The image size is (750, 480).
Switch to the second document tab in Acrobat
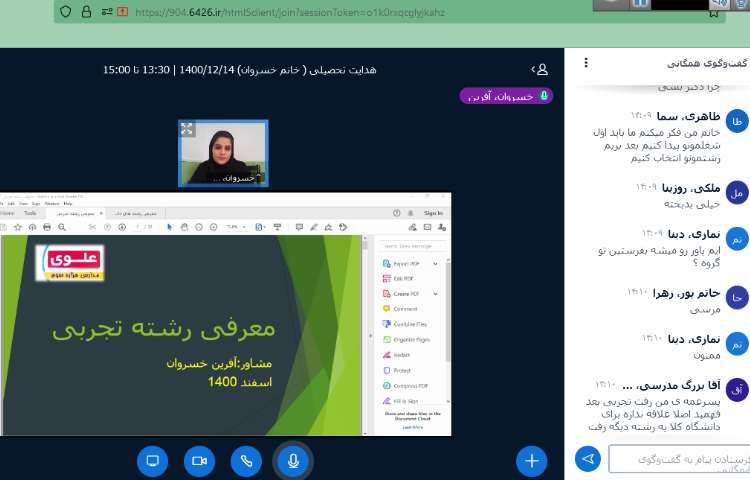coord(137,213)
